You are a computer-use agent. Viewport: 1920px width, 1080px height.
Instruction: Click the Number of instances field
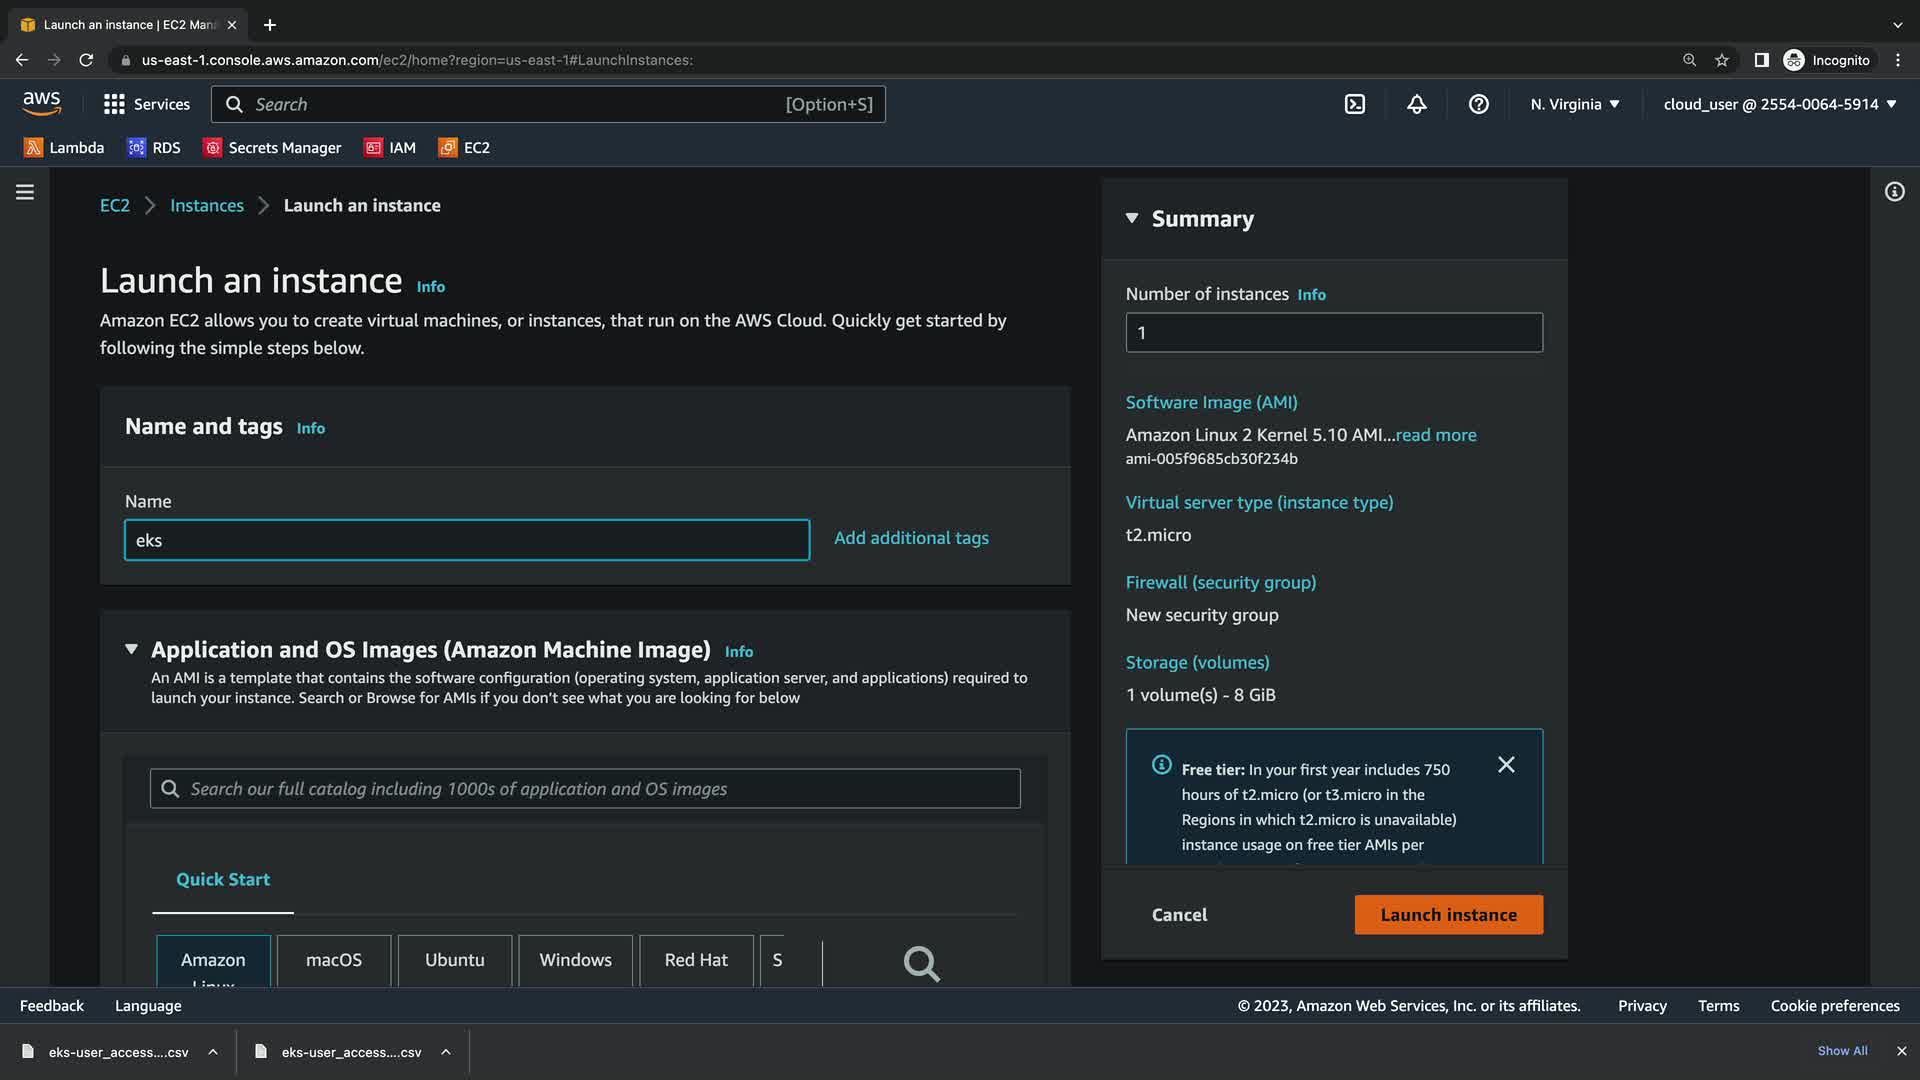(x=1333, y=333)
